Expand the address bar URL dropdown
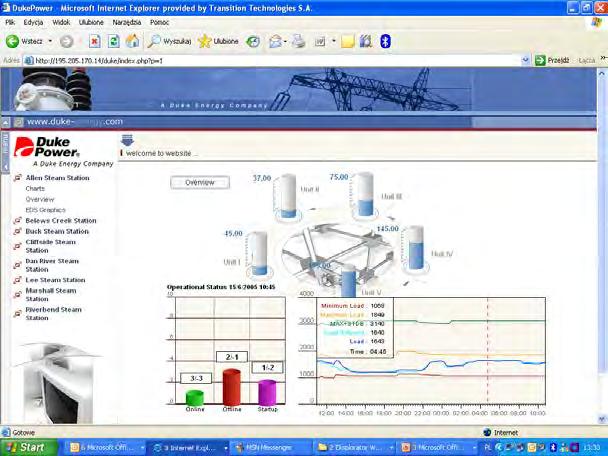Image resolution: width=608 pixels, height=456 pixels. click(526, 60)
